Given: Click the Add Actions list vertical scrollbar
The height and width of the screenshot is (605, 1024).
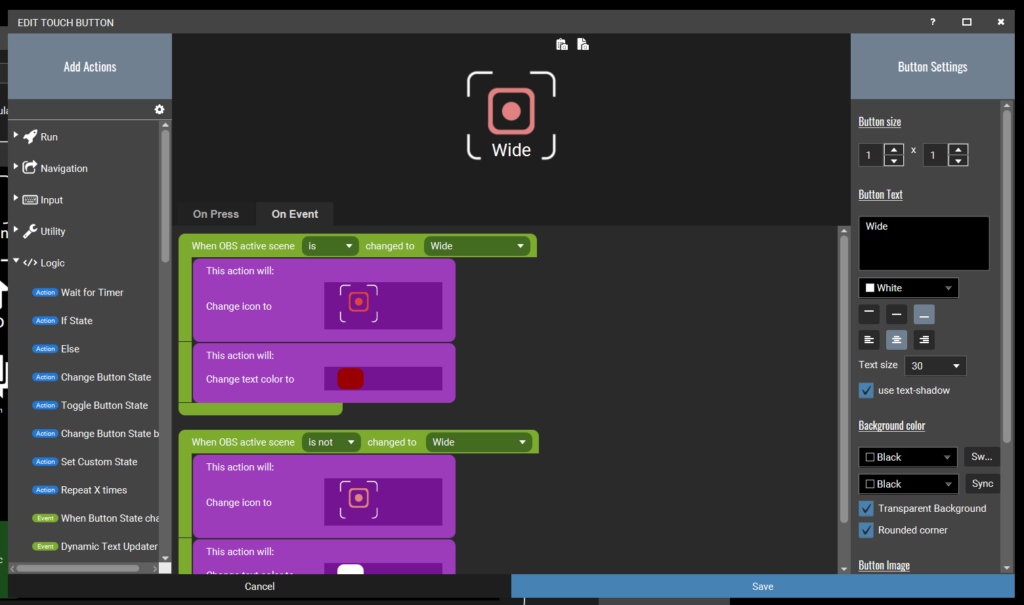Looking at the screenshot, I should [x=165, y=196].
